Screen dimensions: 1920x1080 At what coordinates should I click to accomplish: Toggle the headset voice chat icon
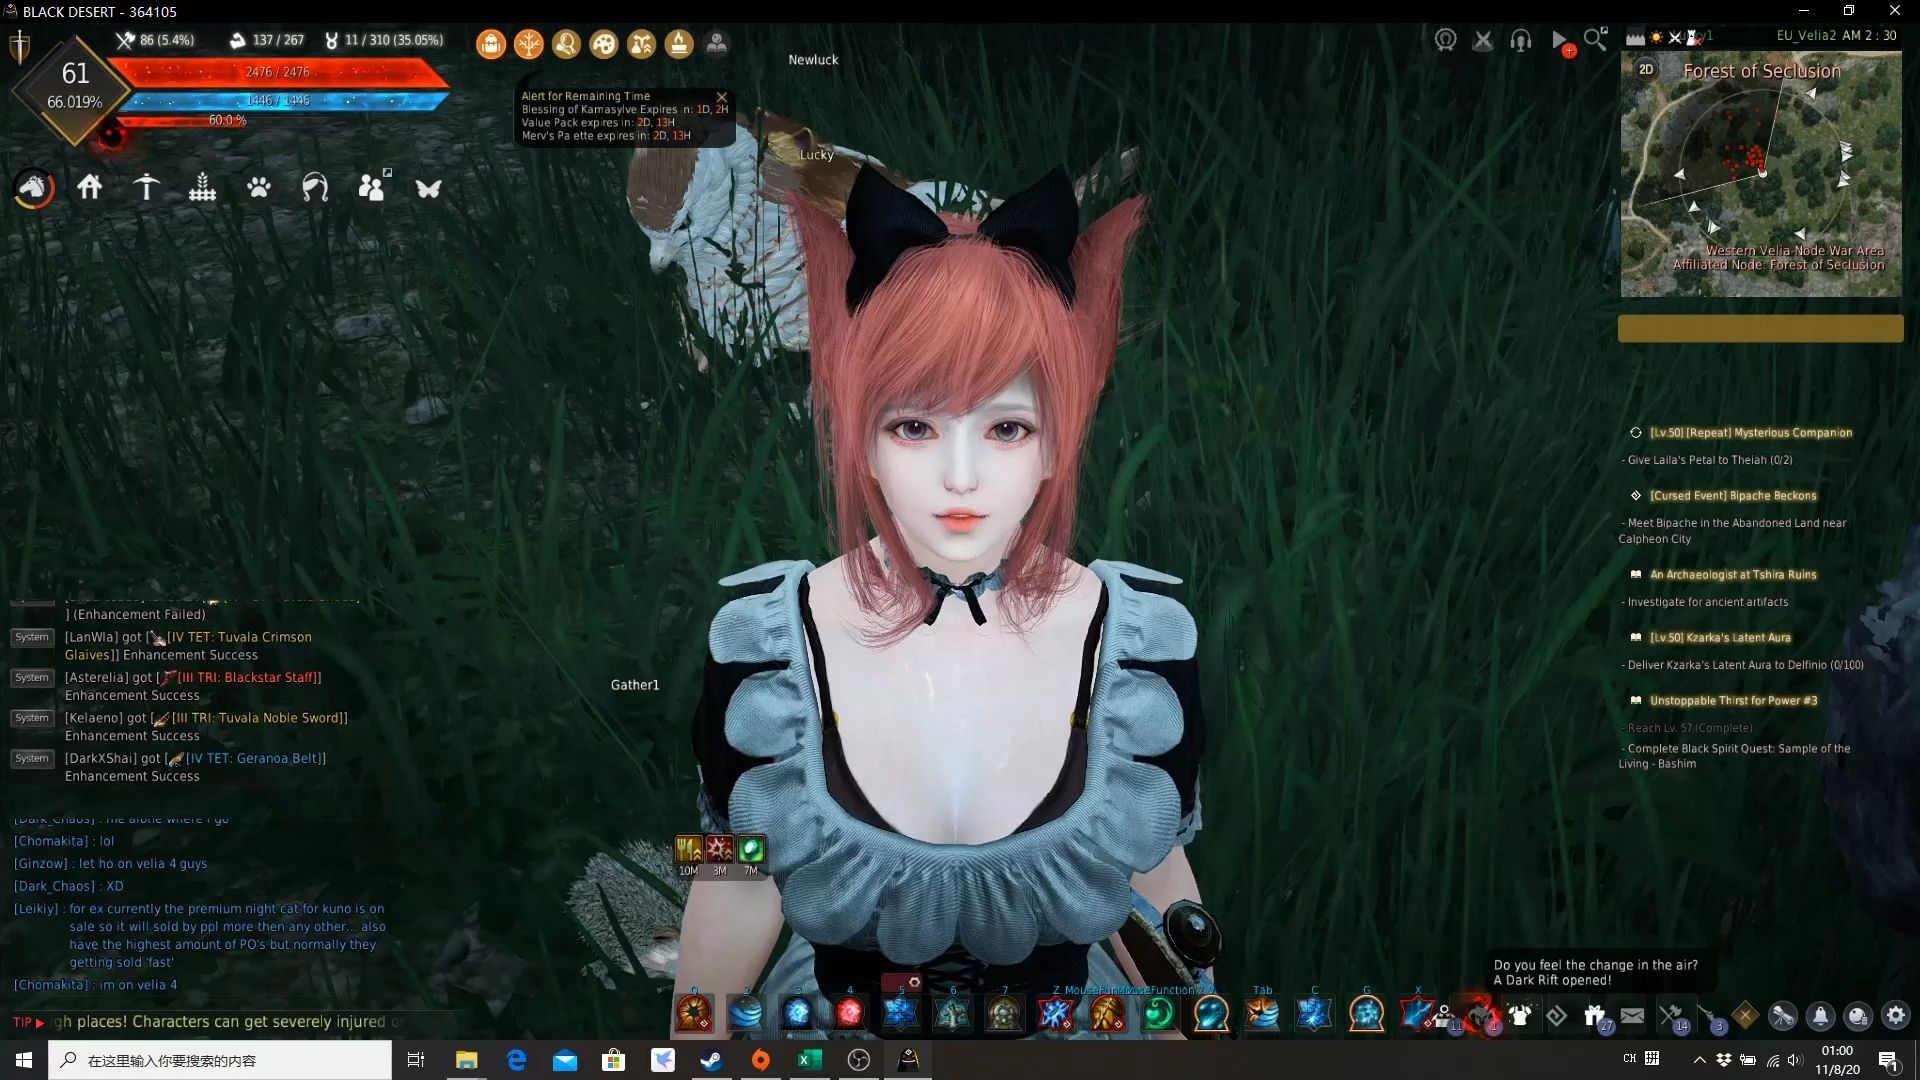point(1521,40)
